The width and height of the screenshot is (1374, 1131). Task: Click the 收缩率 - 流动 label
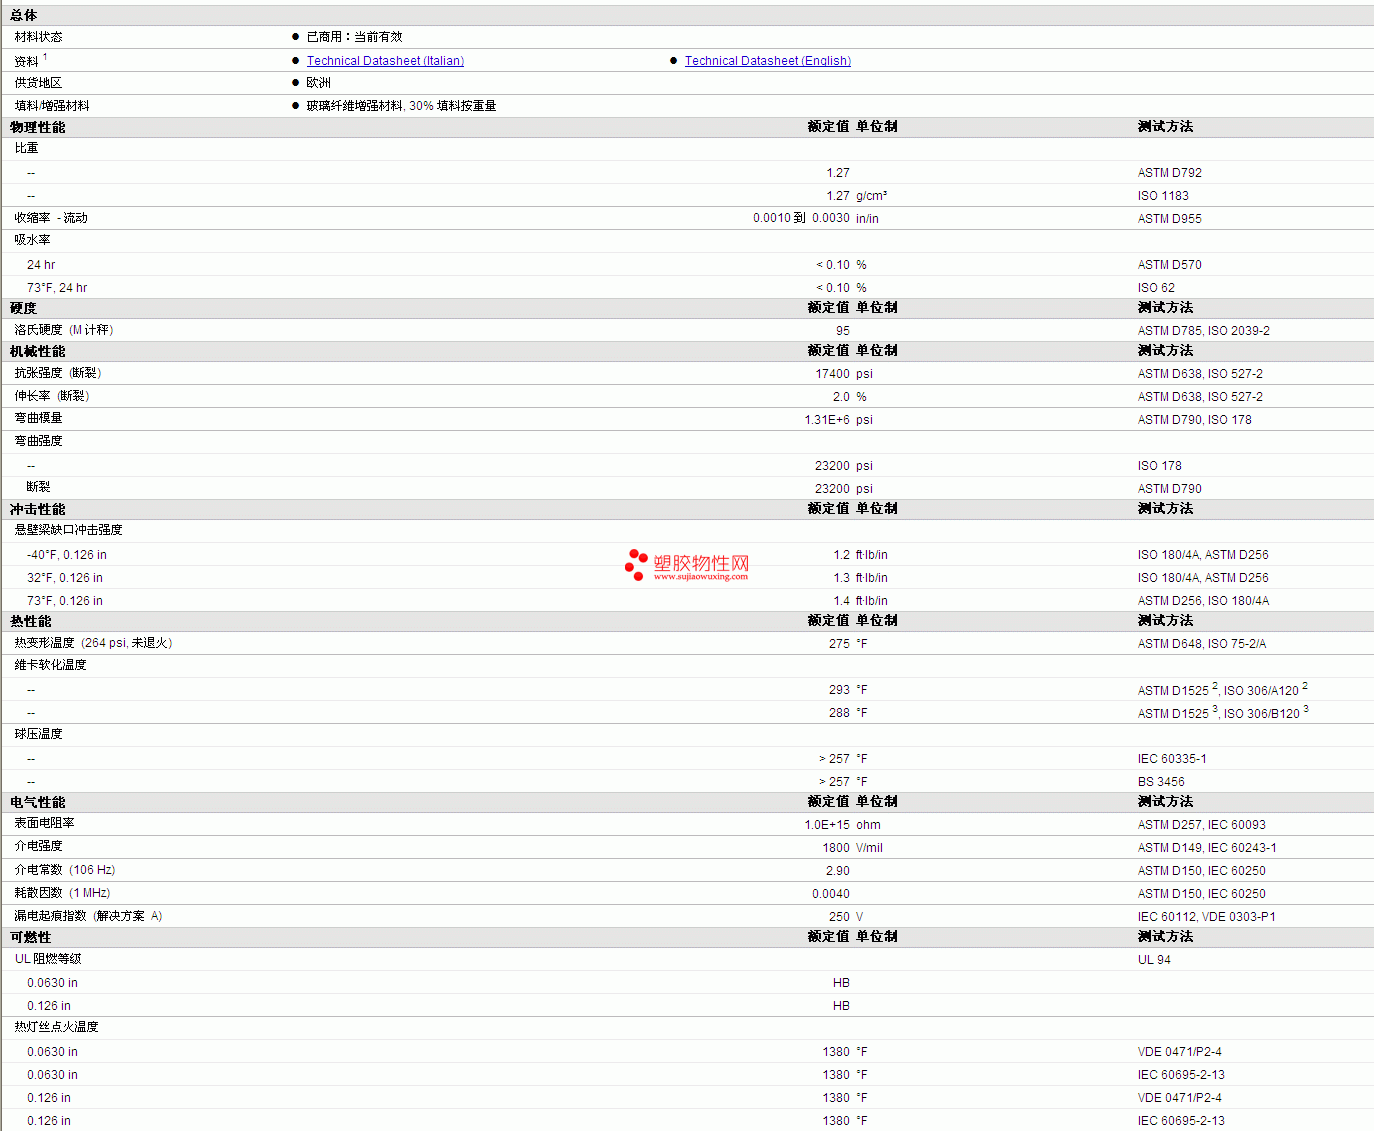click(x=51, y=218)
